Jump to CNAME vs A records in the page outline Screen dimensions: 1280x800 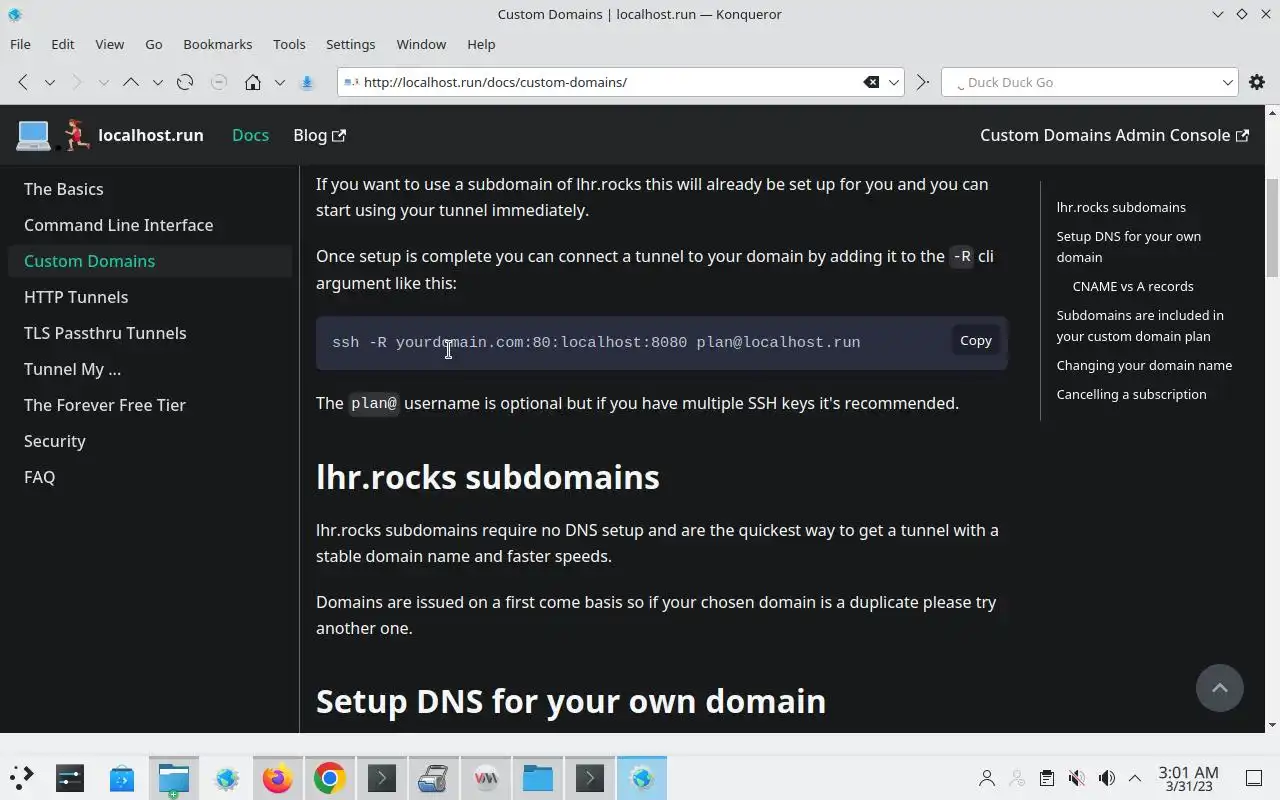1133,286
